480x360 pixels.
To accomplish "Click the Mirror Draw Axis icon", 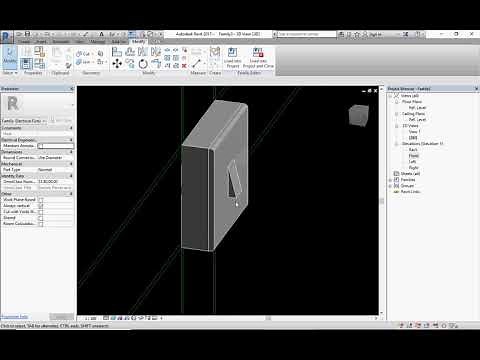I will [x=156, y=52].
